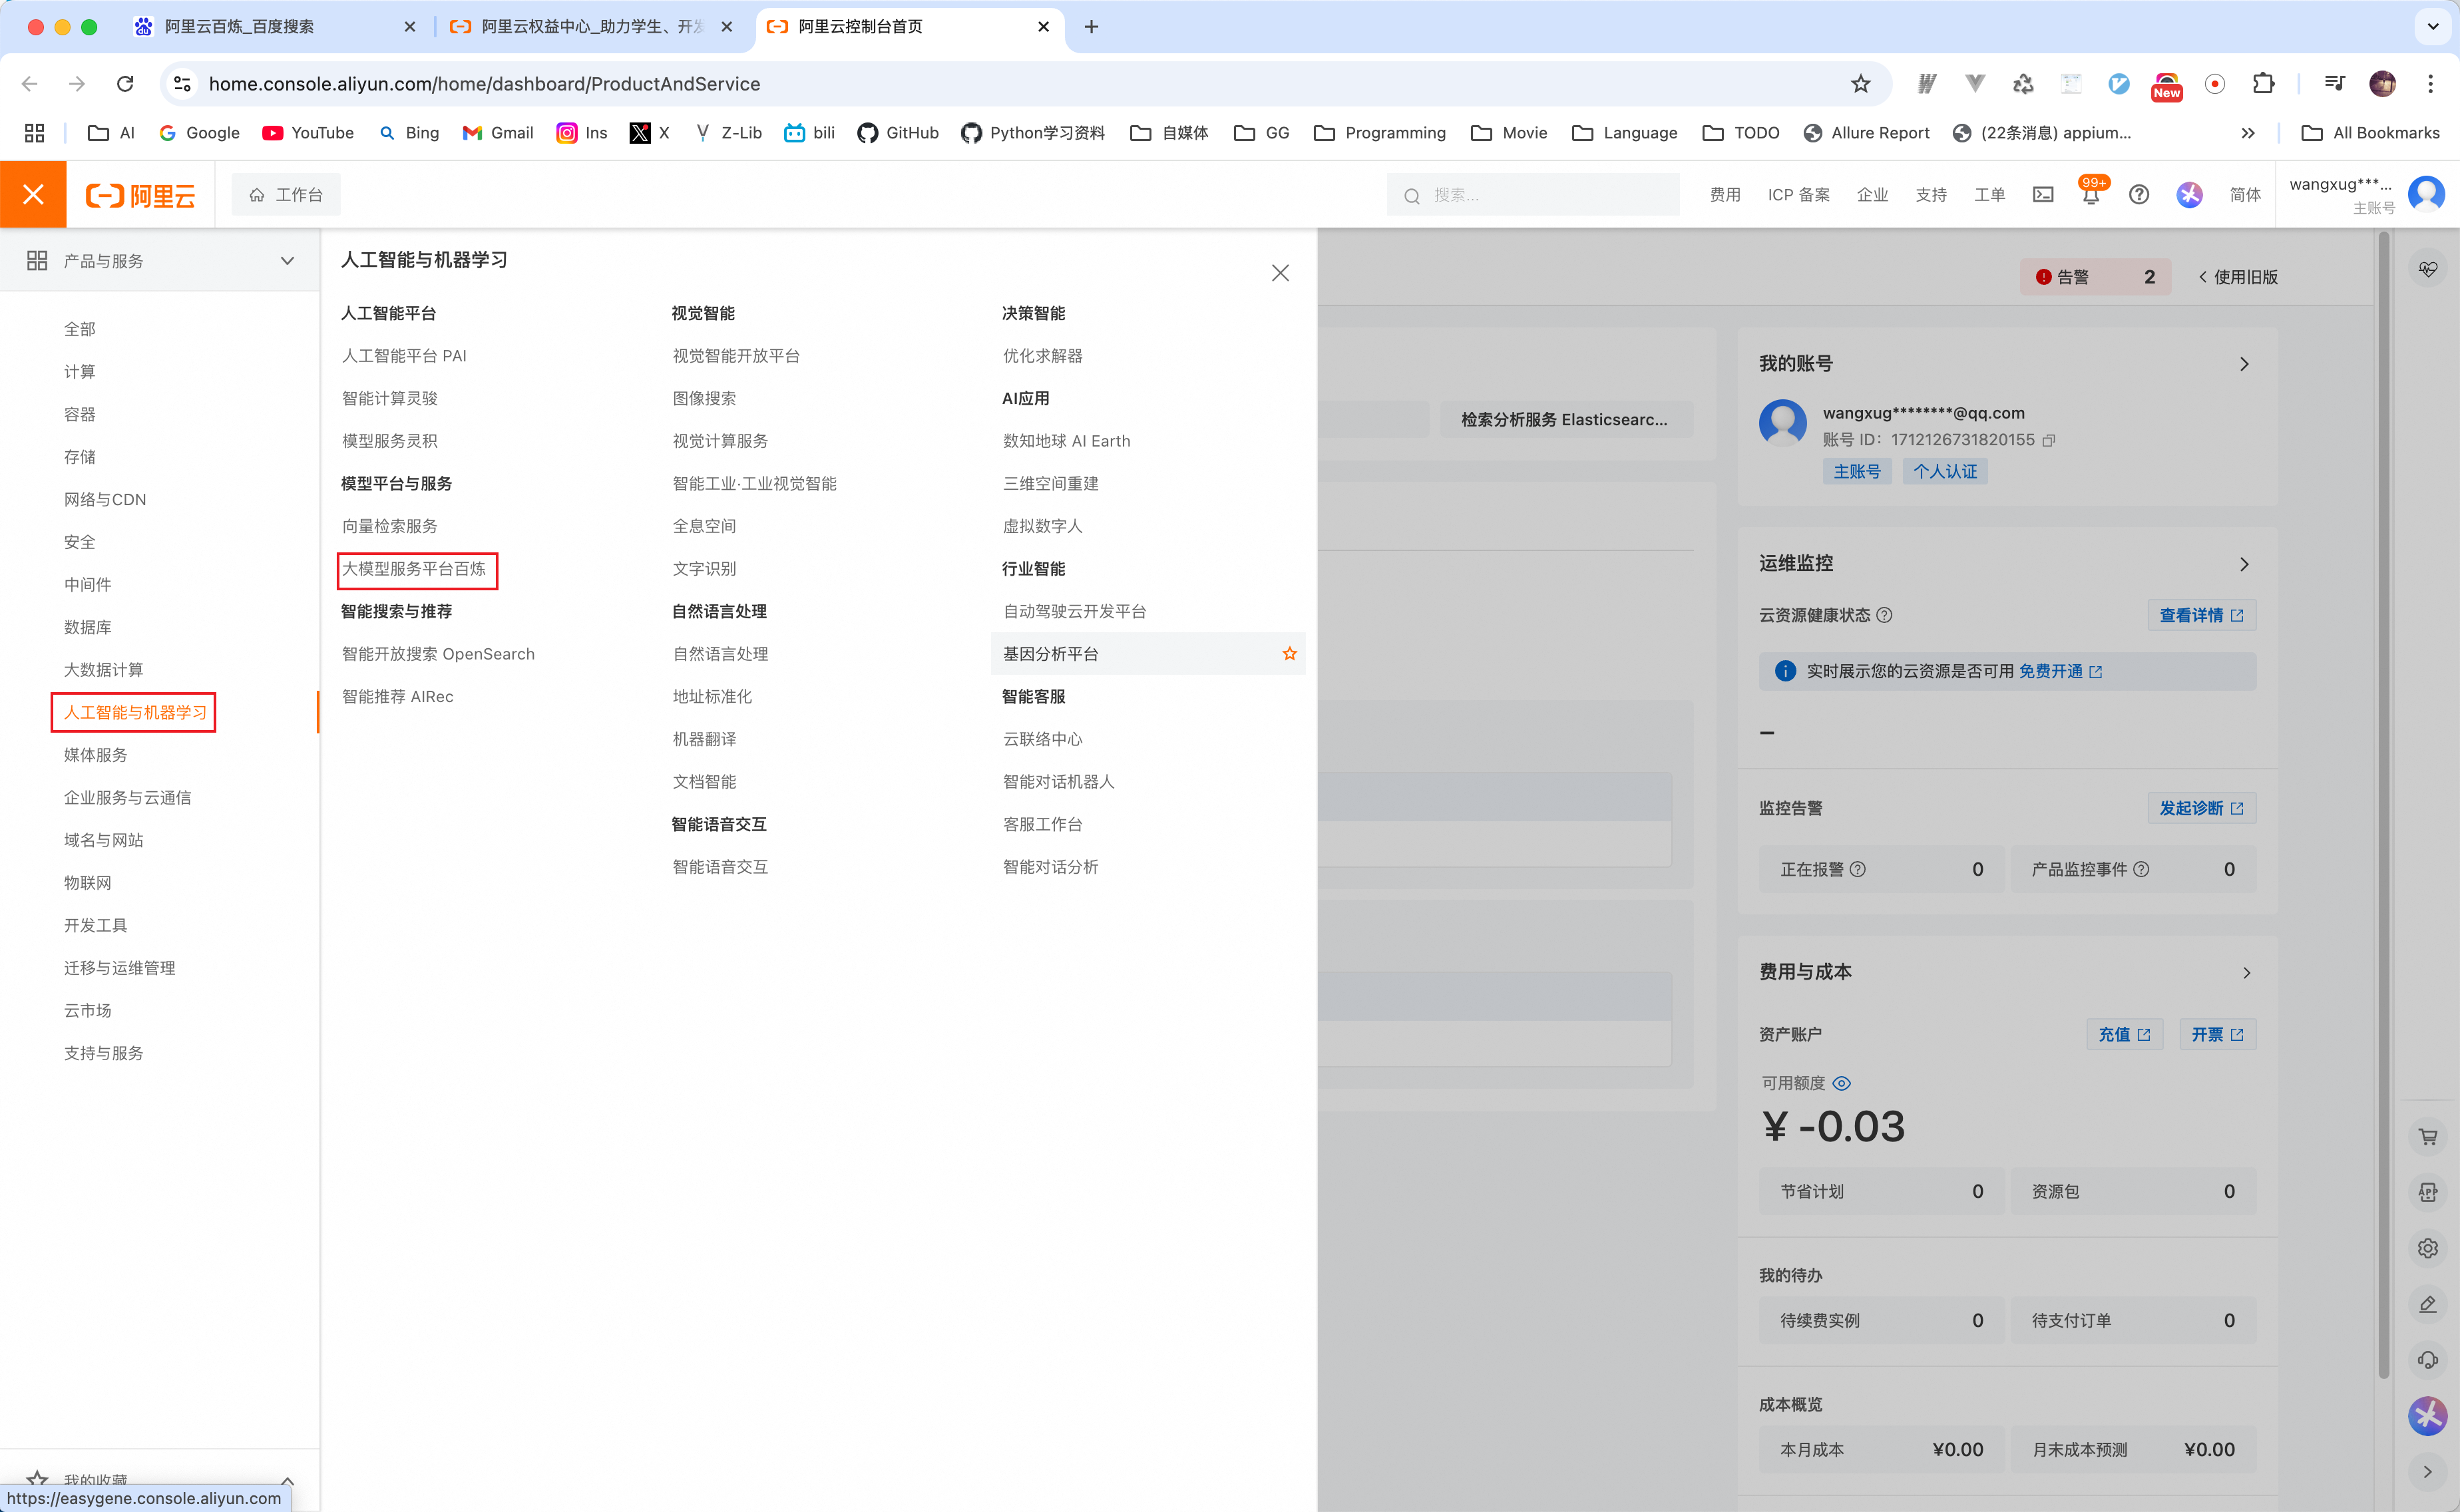Show help for 产品监控事件
The width and height of the screenshot is (2460, 1512).
point(2141,869)
